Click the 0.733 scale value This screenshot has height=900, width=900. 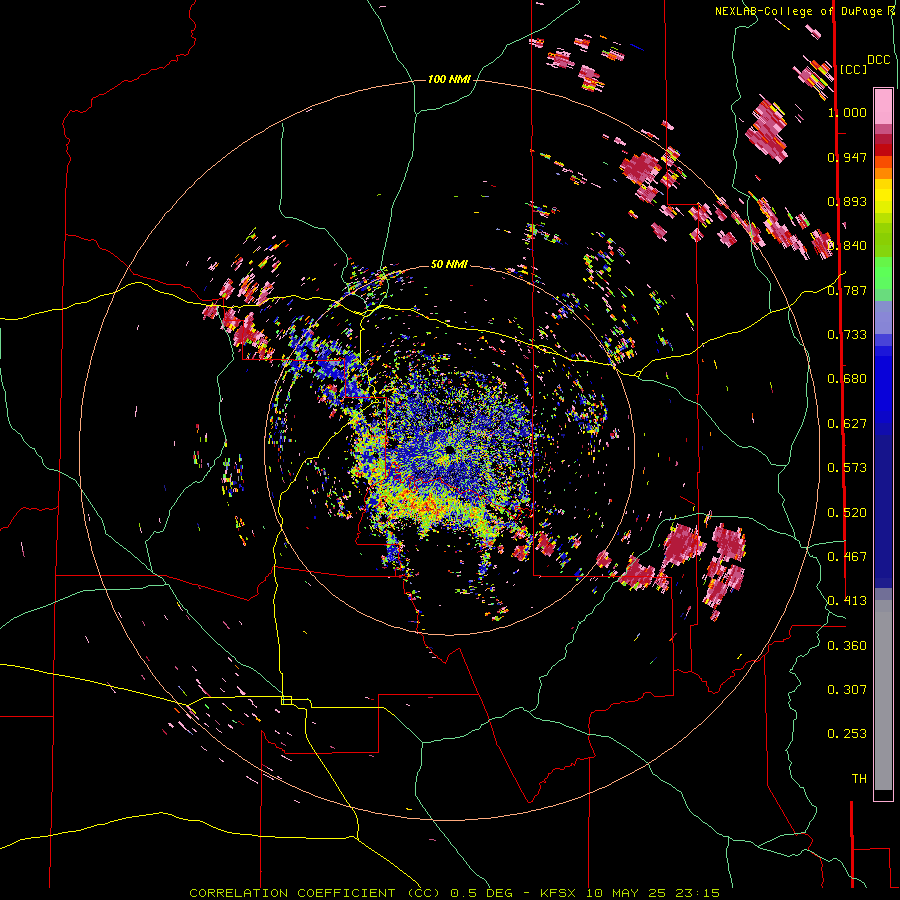[847, 335]
